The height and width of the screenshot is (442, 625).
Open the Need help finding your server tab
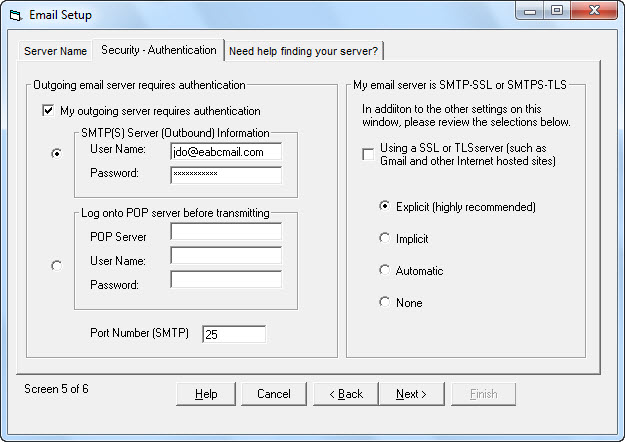click(303, 51)
